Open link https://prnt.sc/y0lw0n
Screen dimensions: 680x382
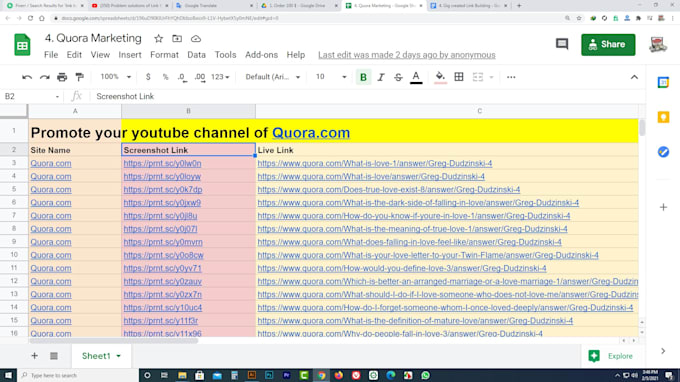162,163
